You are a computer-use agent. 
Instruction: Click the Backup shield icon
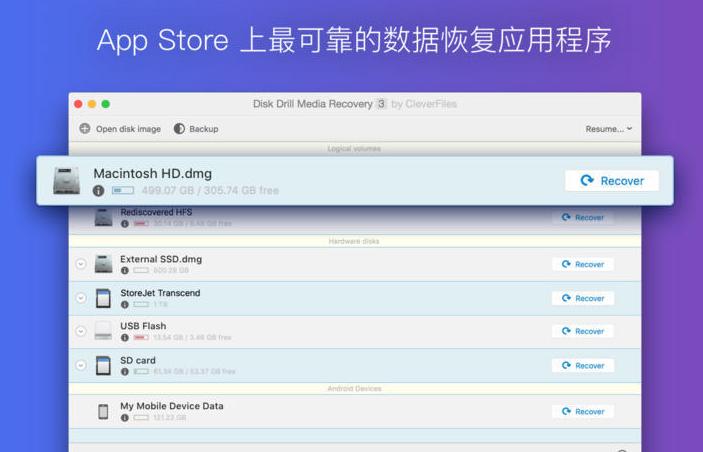pyautogui.click(x=180, y=129)
